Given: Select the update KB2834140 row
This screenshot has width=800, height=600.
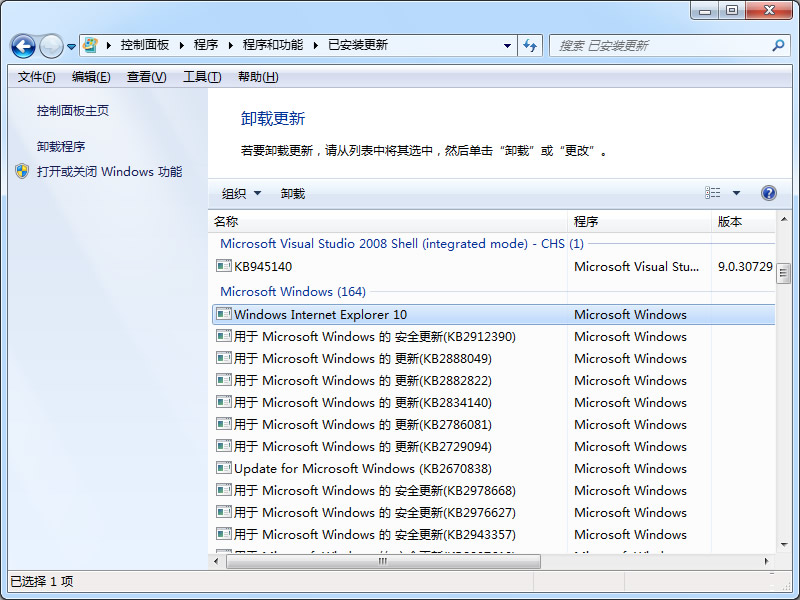Looking at the screenshot, I should [x=493, y=403].
